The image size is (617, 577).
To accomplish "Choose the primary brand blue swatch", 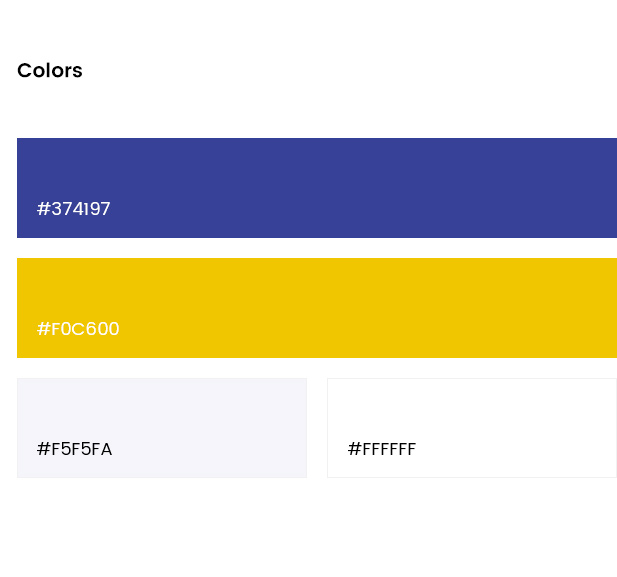I will pos(317,188).
